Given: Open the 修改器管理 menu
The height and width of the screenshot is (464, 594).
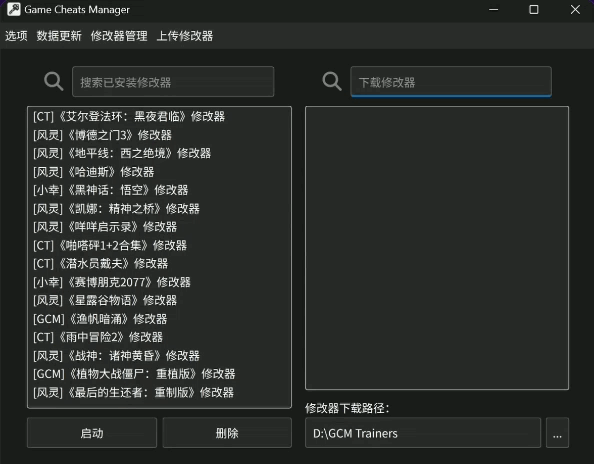Looking at the screenshot, I should [x=119, y=36].
